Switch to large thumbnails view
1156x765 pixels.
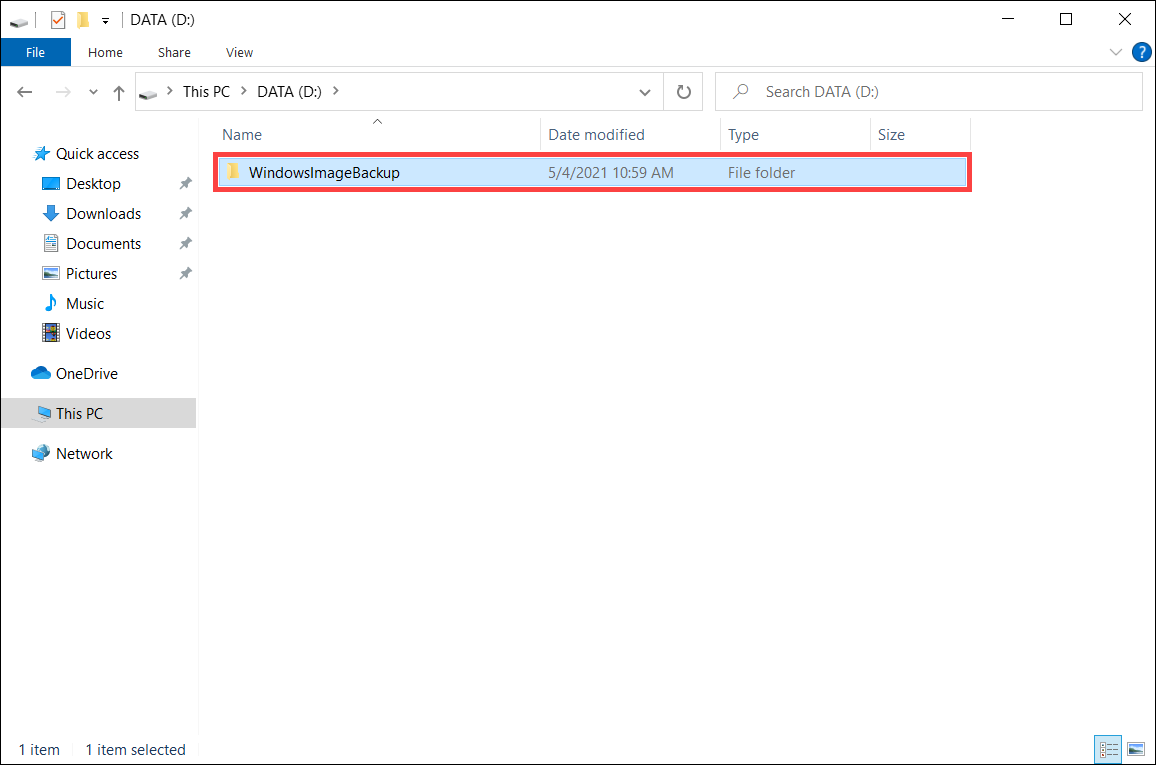pos(1136,749)
